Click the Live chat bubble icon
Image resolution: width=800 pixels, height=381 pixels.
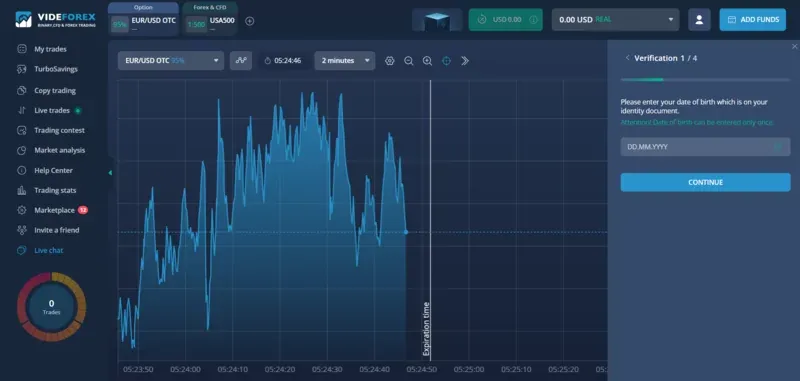(21, 250)
